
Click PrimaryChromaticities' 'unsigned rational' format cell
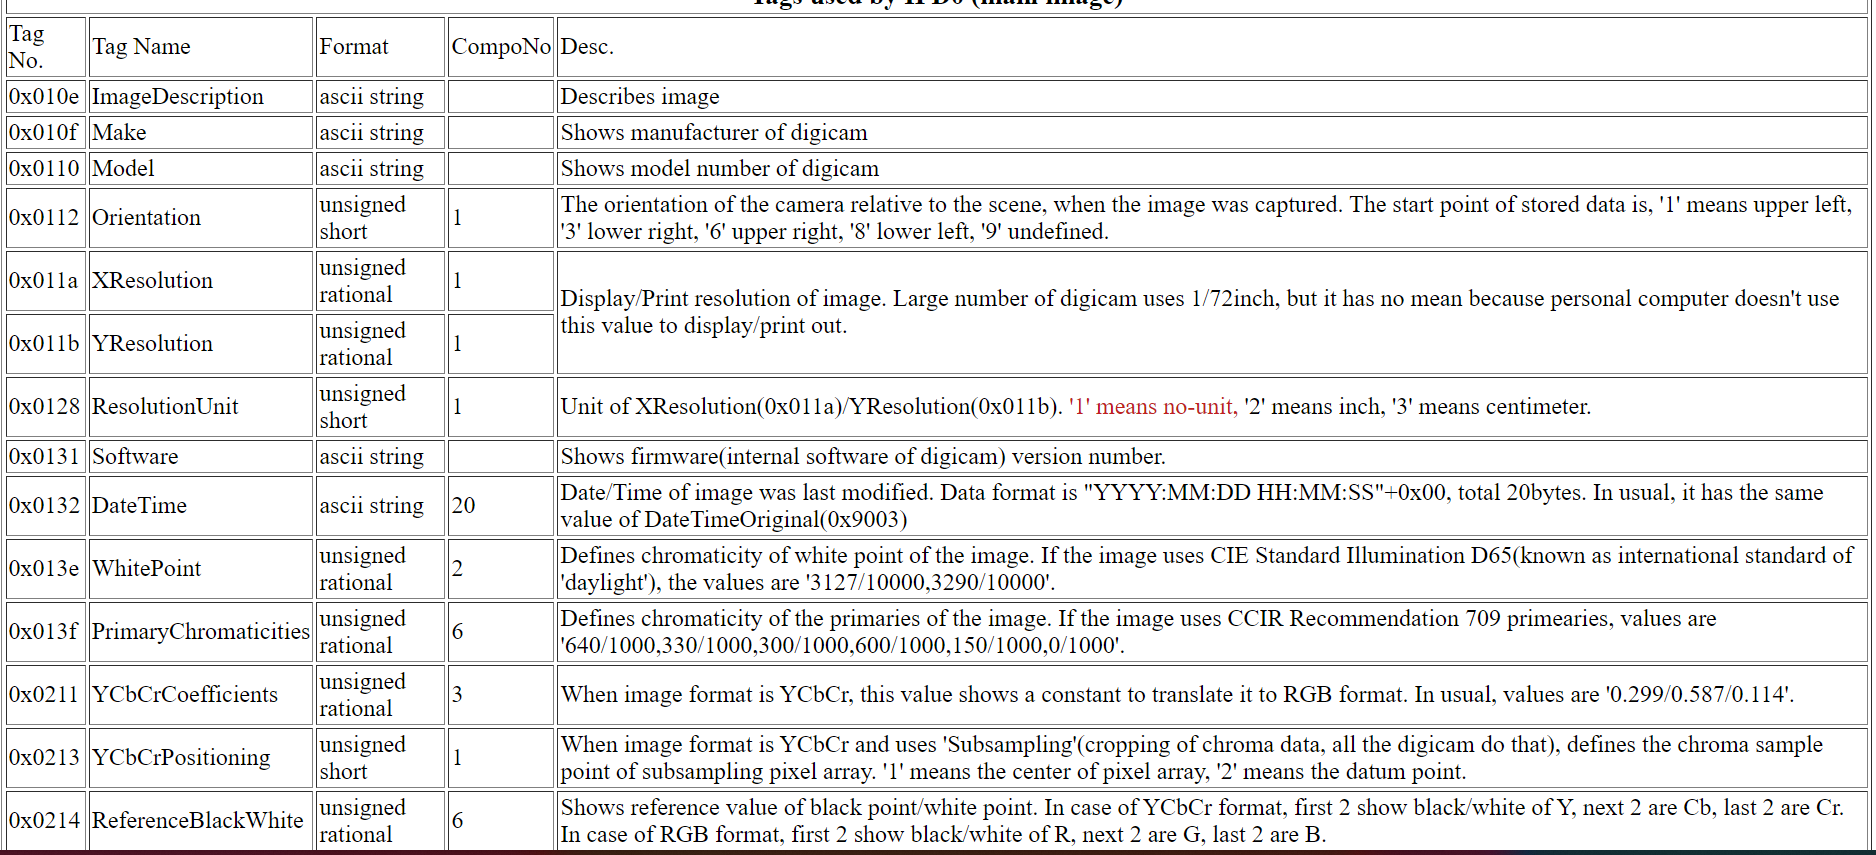380,632
